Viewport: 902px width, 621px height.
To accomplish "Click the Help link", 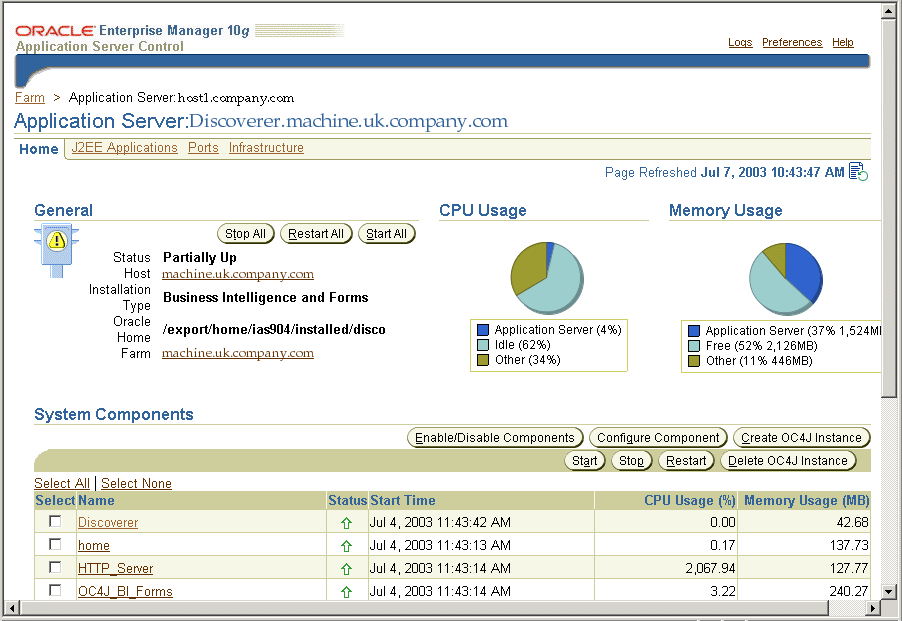I will (x=843, y=42).
